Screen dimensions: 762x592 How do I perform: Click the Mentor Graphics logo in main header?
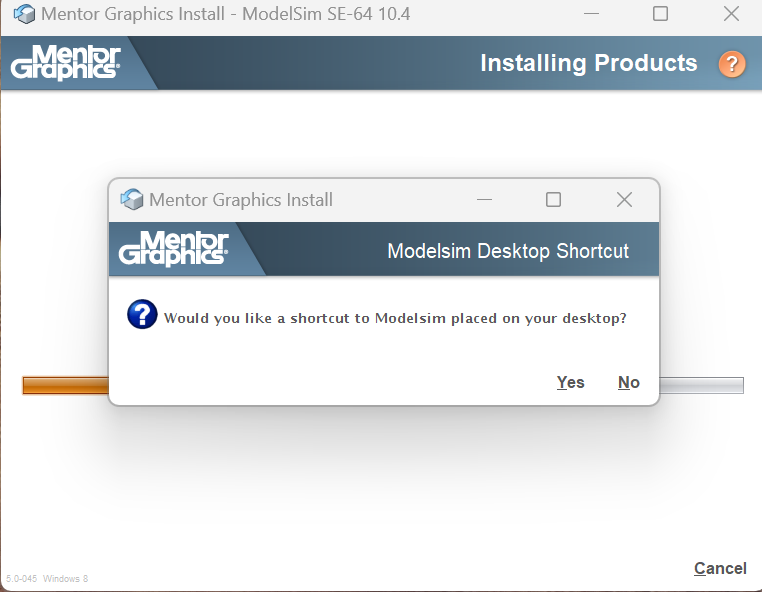click(x=66, y=62)
